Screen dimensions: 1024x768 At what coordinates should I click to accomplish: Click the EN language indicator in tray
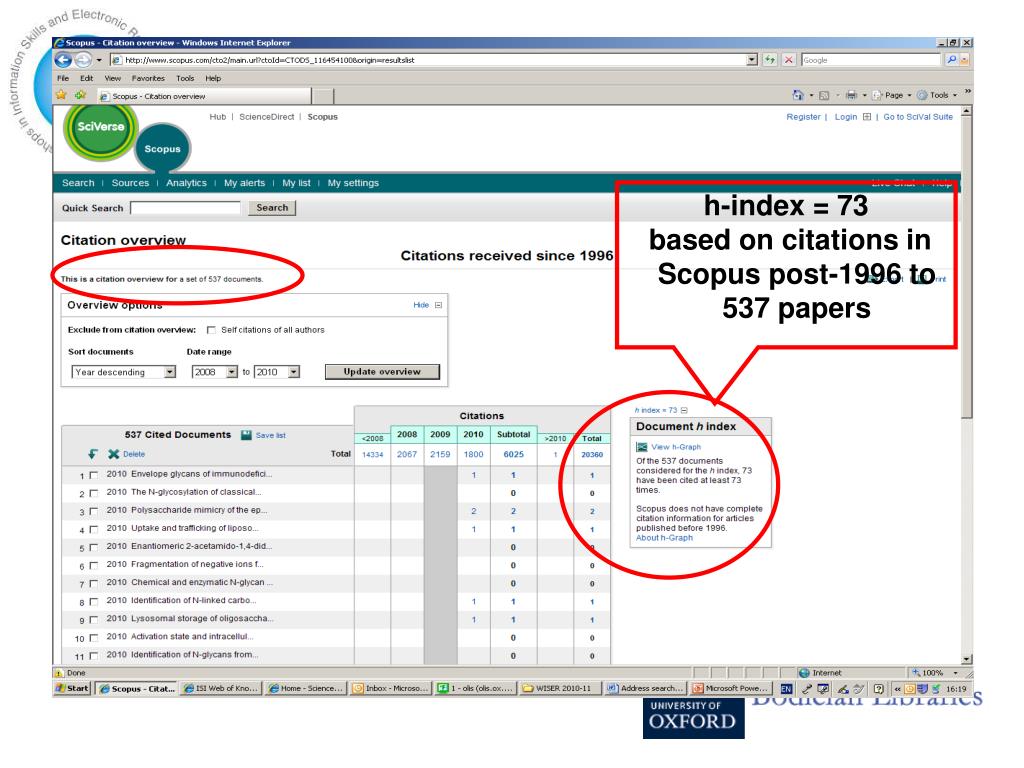click(x=786, y=688)
